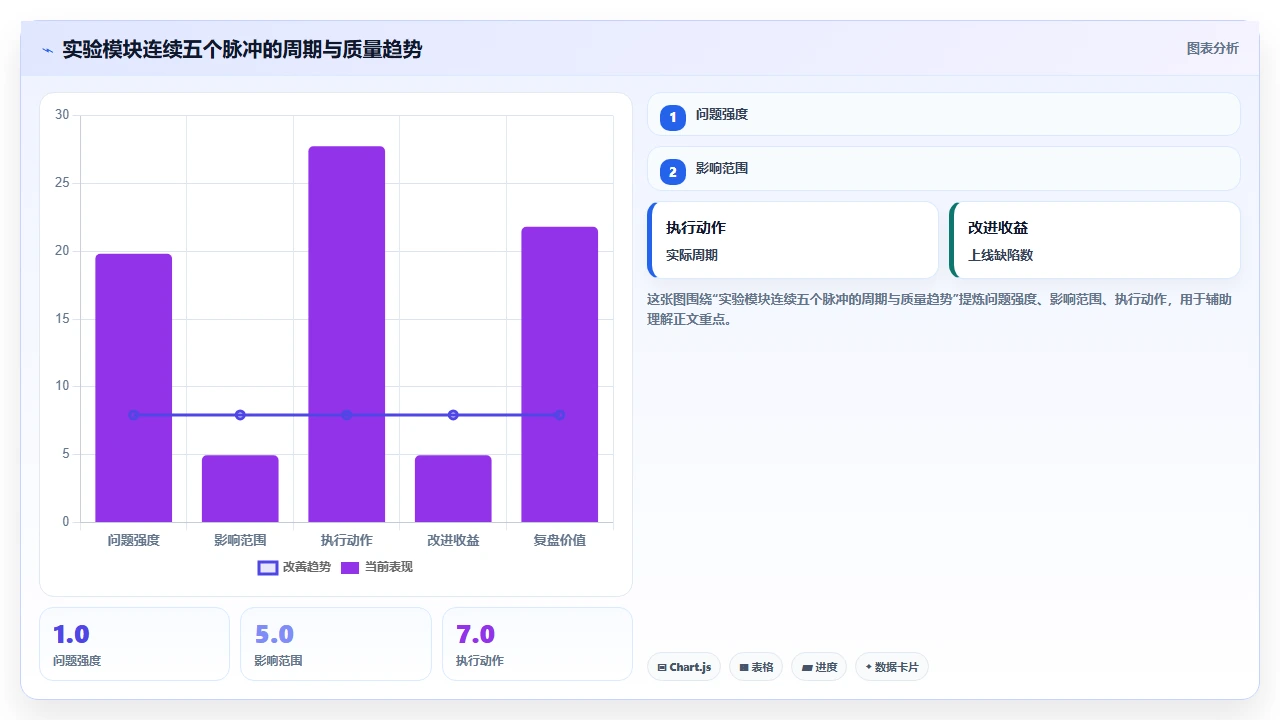Click the 当前表现 purple legend swatch
This screenshot has width=1280, height=720.
350,567
